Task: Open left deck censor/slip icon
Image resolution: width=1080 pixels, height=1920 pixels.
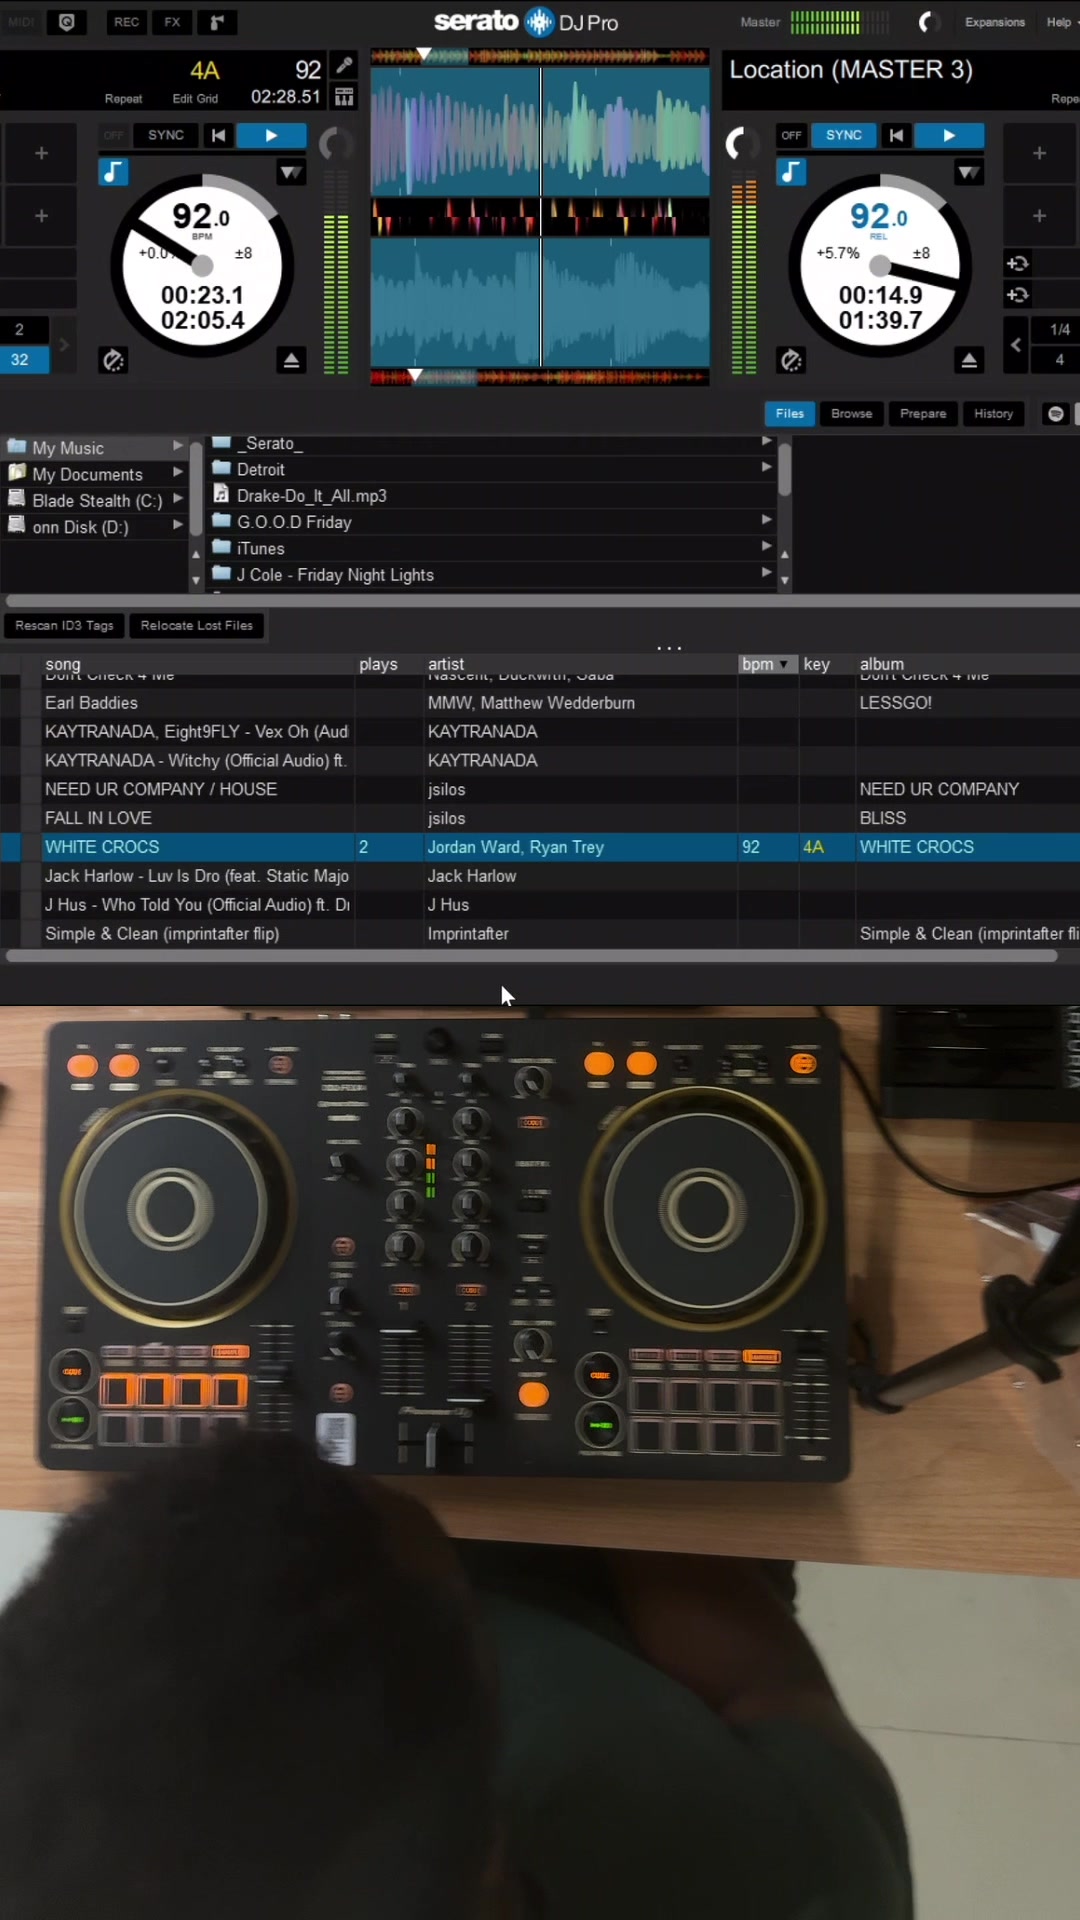Action: [x=112, y=360]
